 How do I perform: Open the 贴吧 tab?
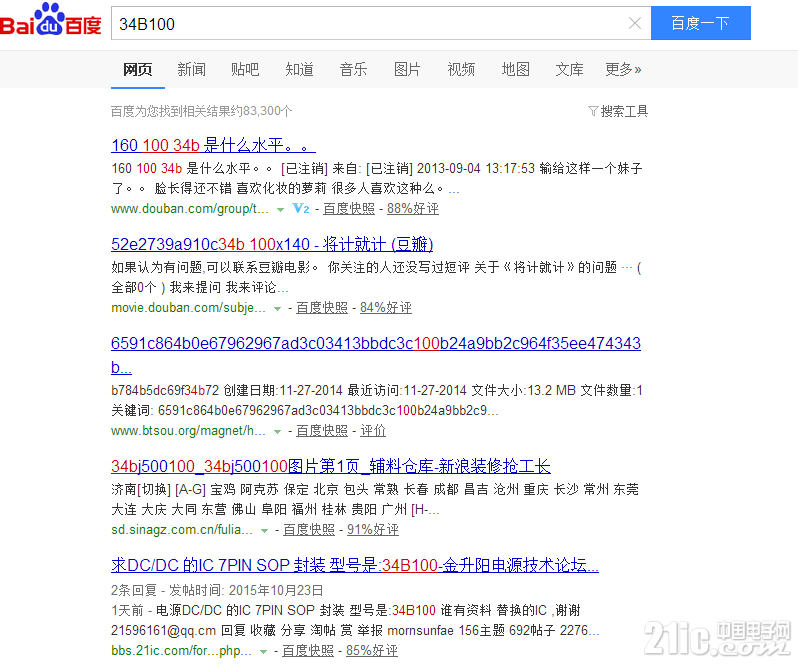pyautogui.click(x=245, y=69)
